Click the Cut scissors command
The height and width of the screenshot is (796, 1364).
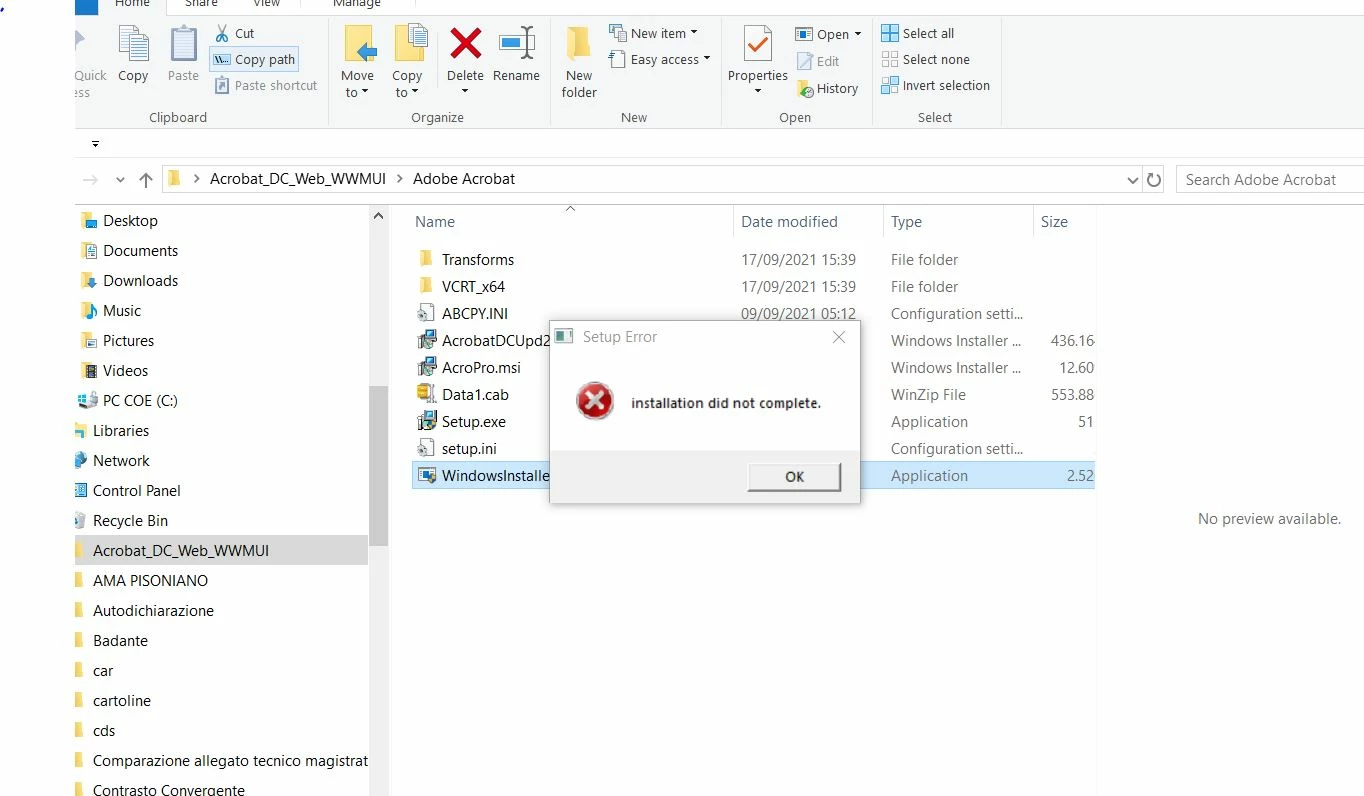[x=235, y=33]
